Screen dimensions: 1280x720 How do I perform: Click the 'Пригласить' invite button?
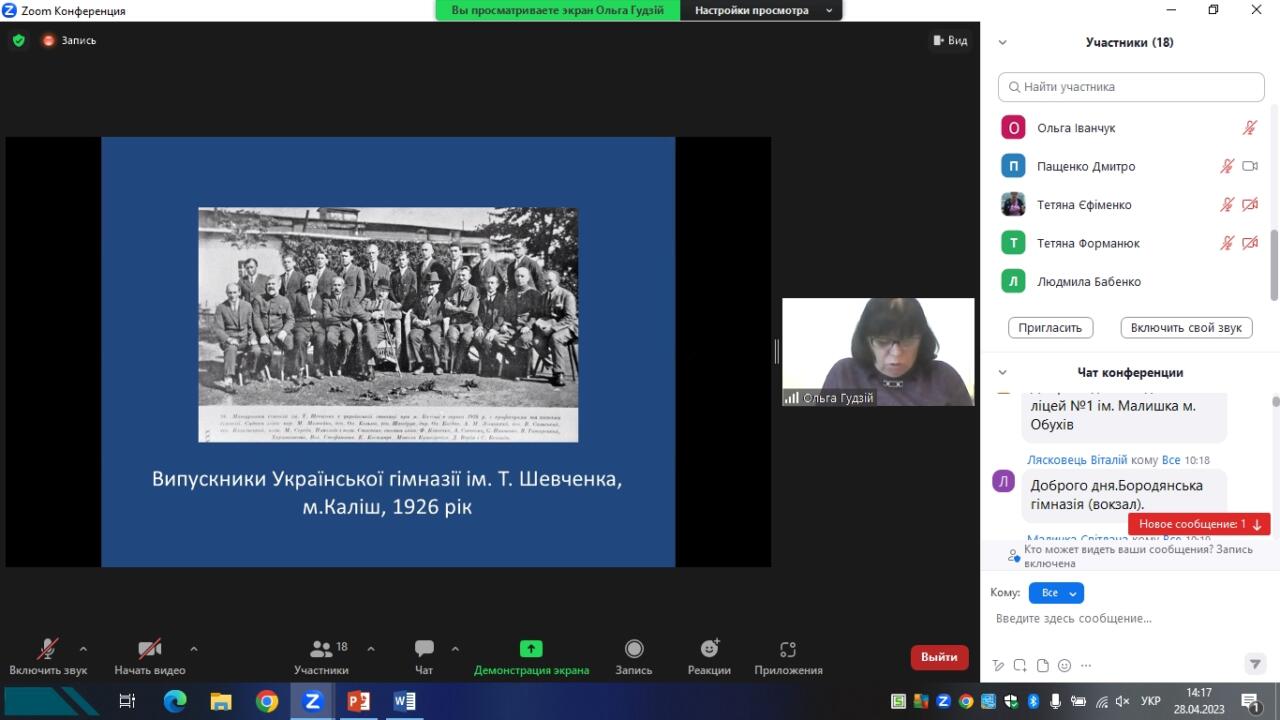click(1050, 327)
